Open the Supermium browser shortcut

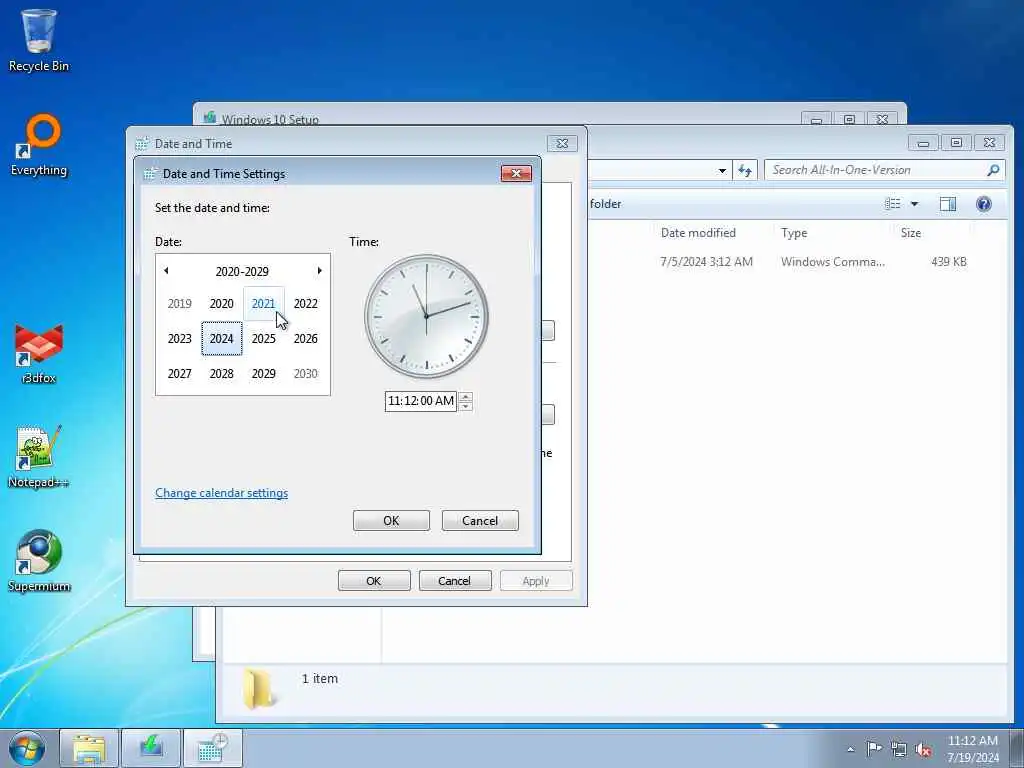coord(39,561)
